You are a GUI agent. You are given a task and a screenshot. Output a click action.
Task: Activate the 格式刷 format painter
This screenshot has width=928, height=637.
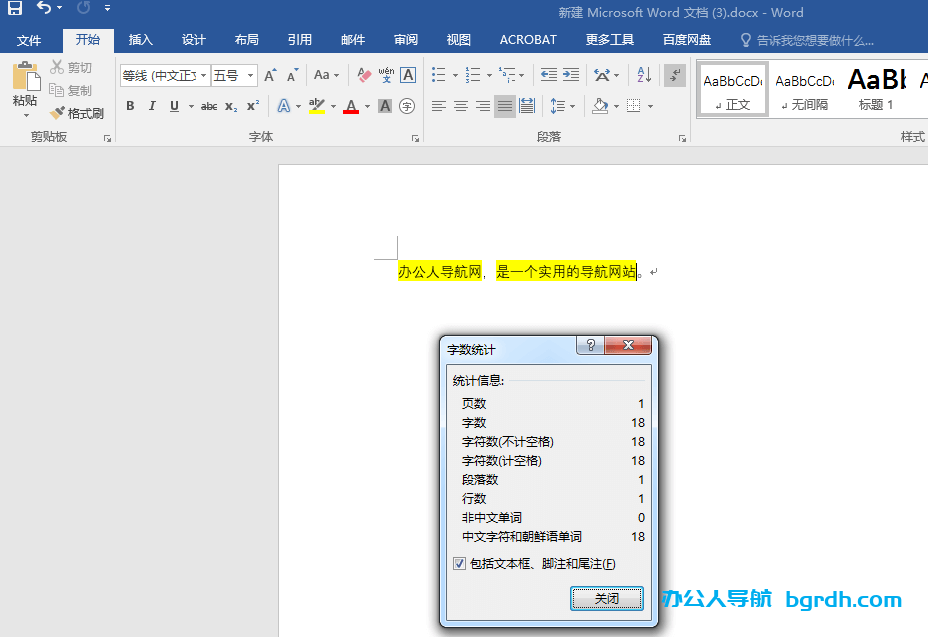click(78, 112)
